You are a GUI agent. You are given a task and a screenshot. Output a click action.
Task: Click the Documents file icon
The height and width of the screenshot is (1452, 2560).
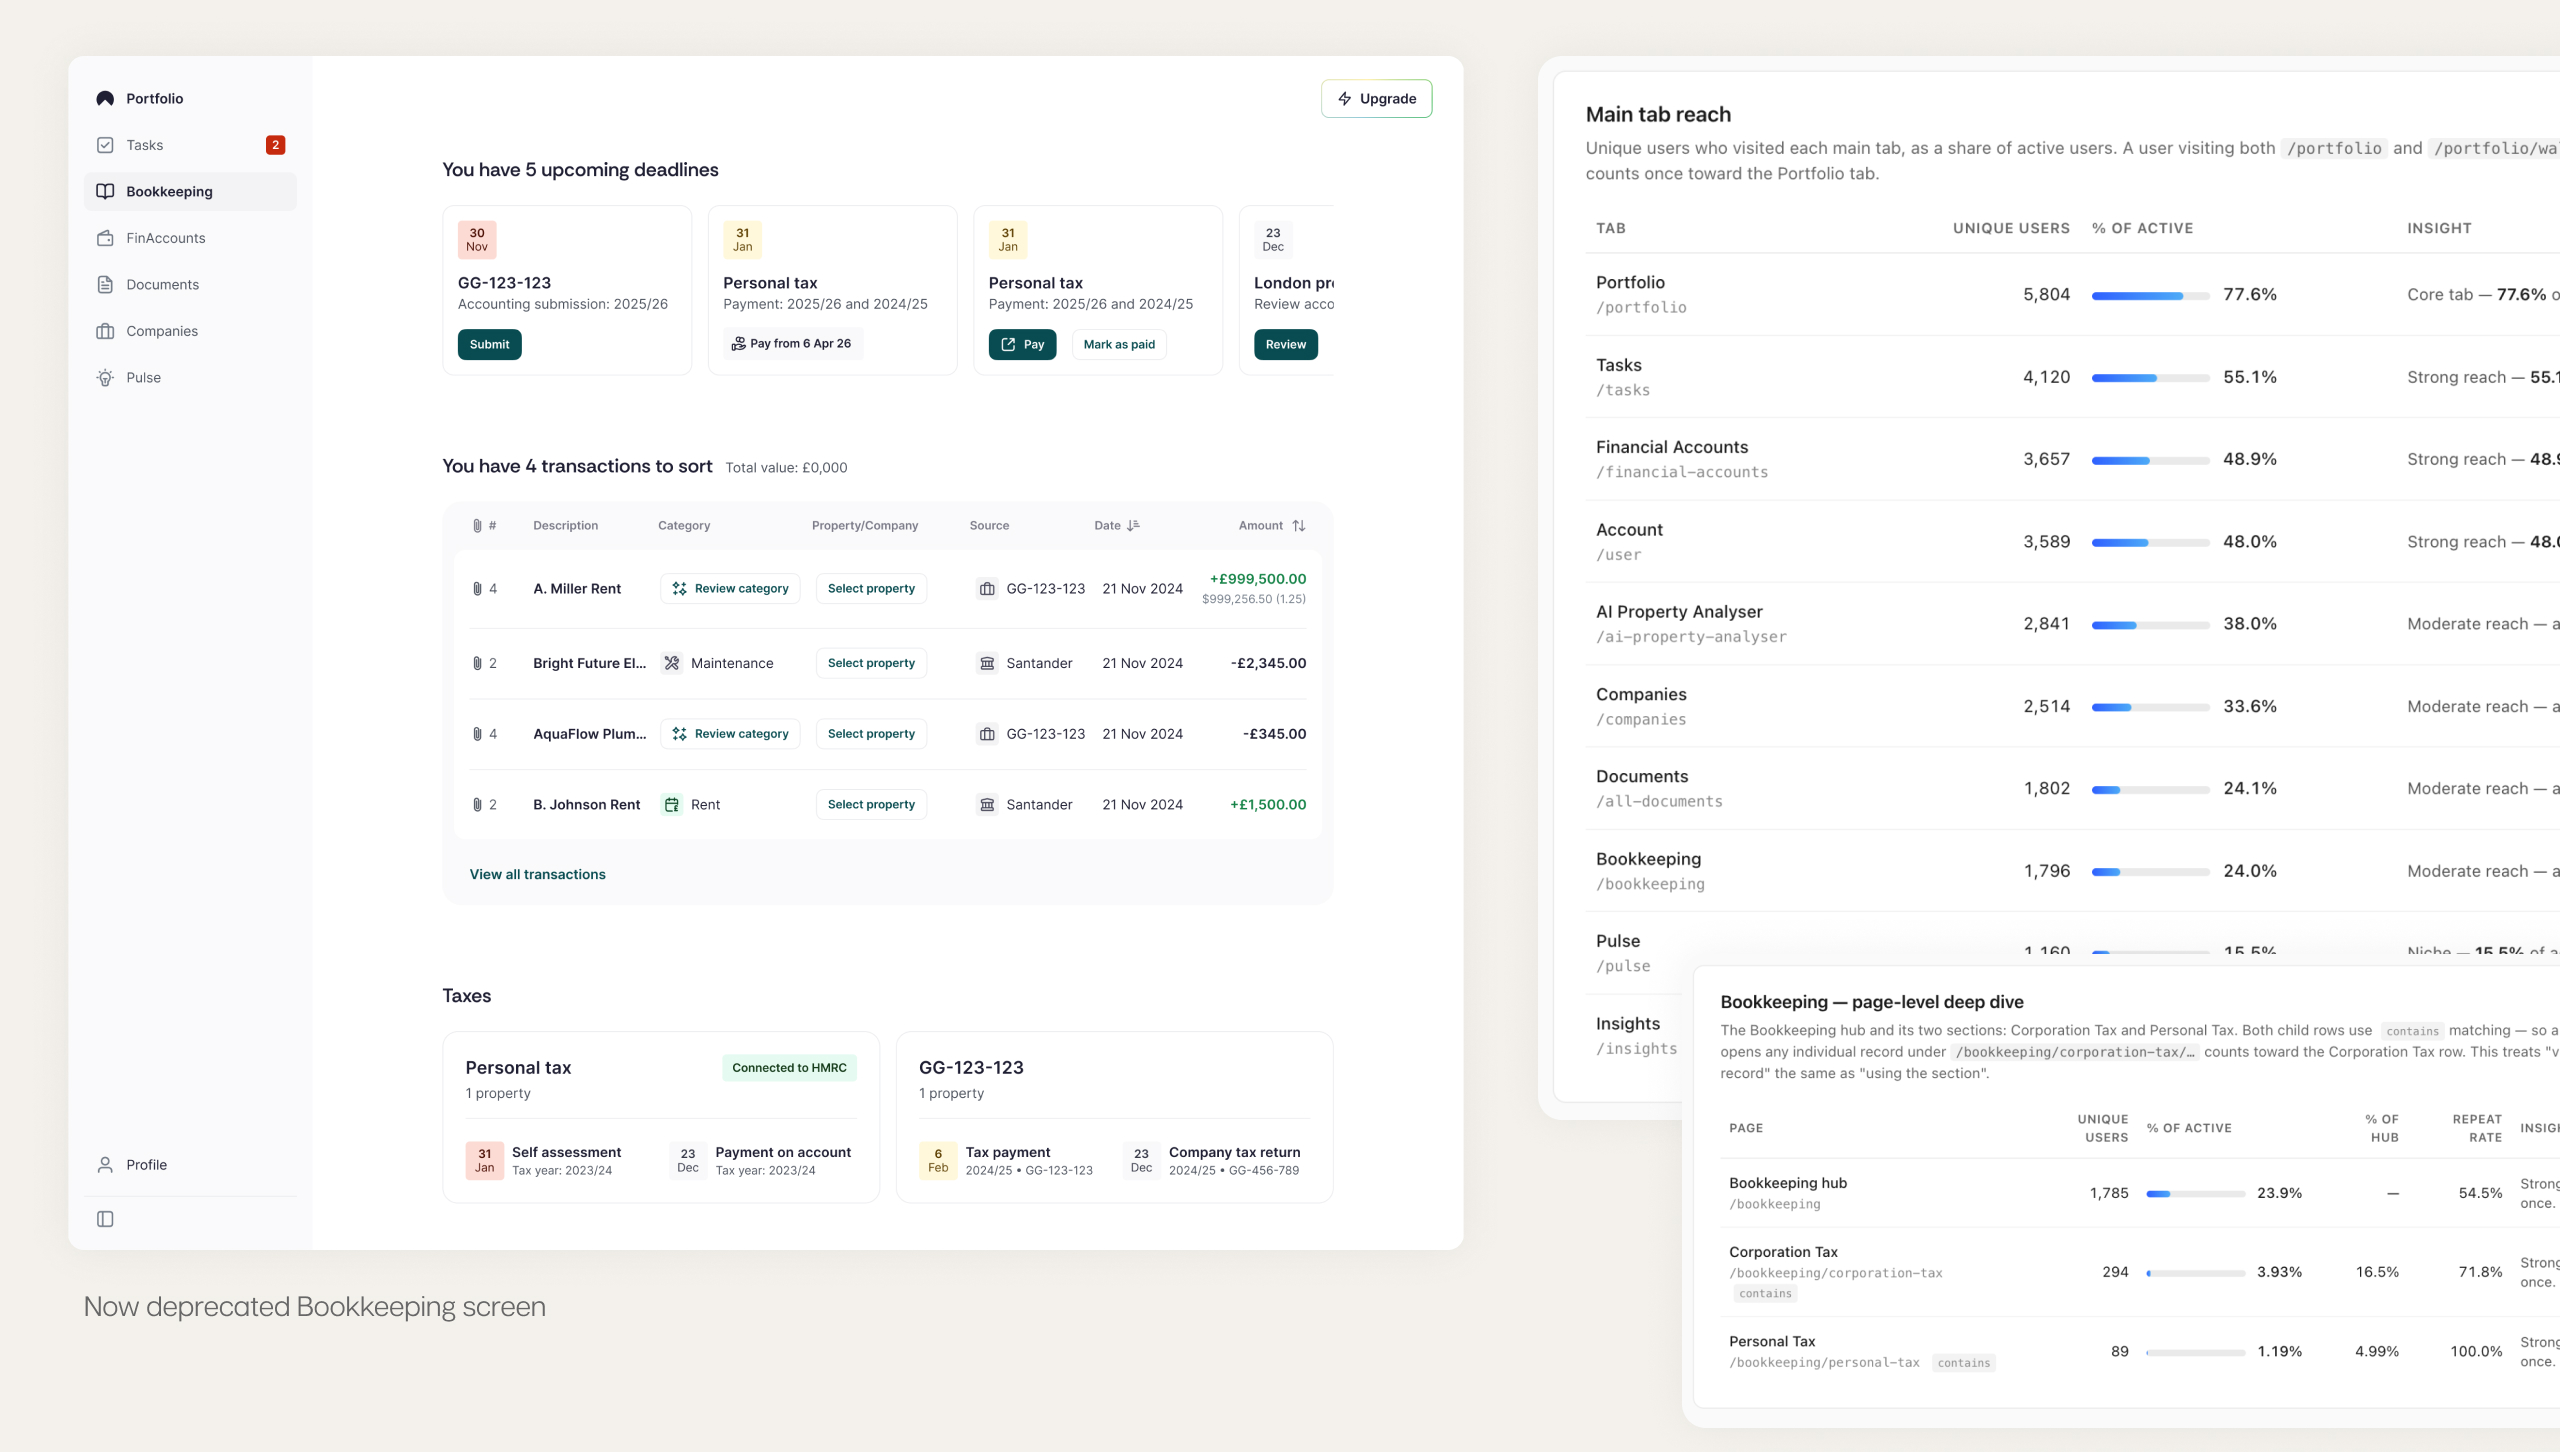pos(105,284)
